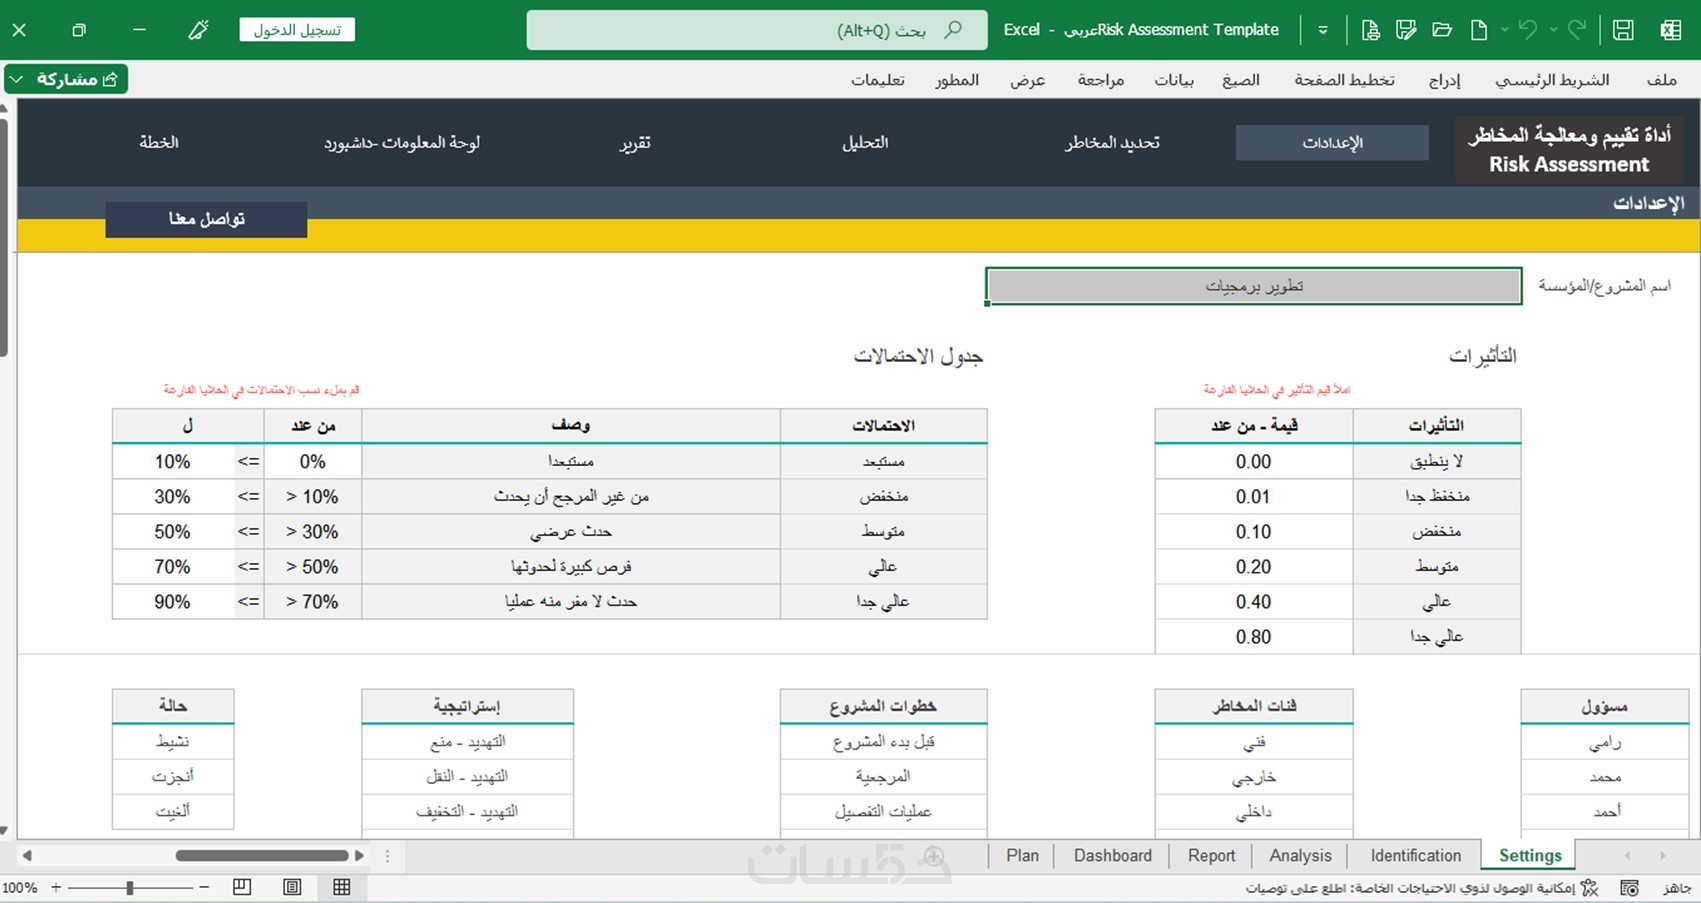Go to the Identification sheet tab
1701x903 pixels.
[1415, 856]
